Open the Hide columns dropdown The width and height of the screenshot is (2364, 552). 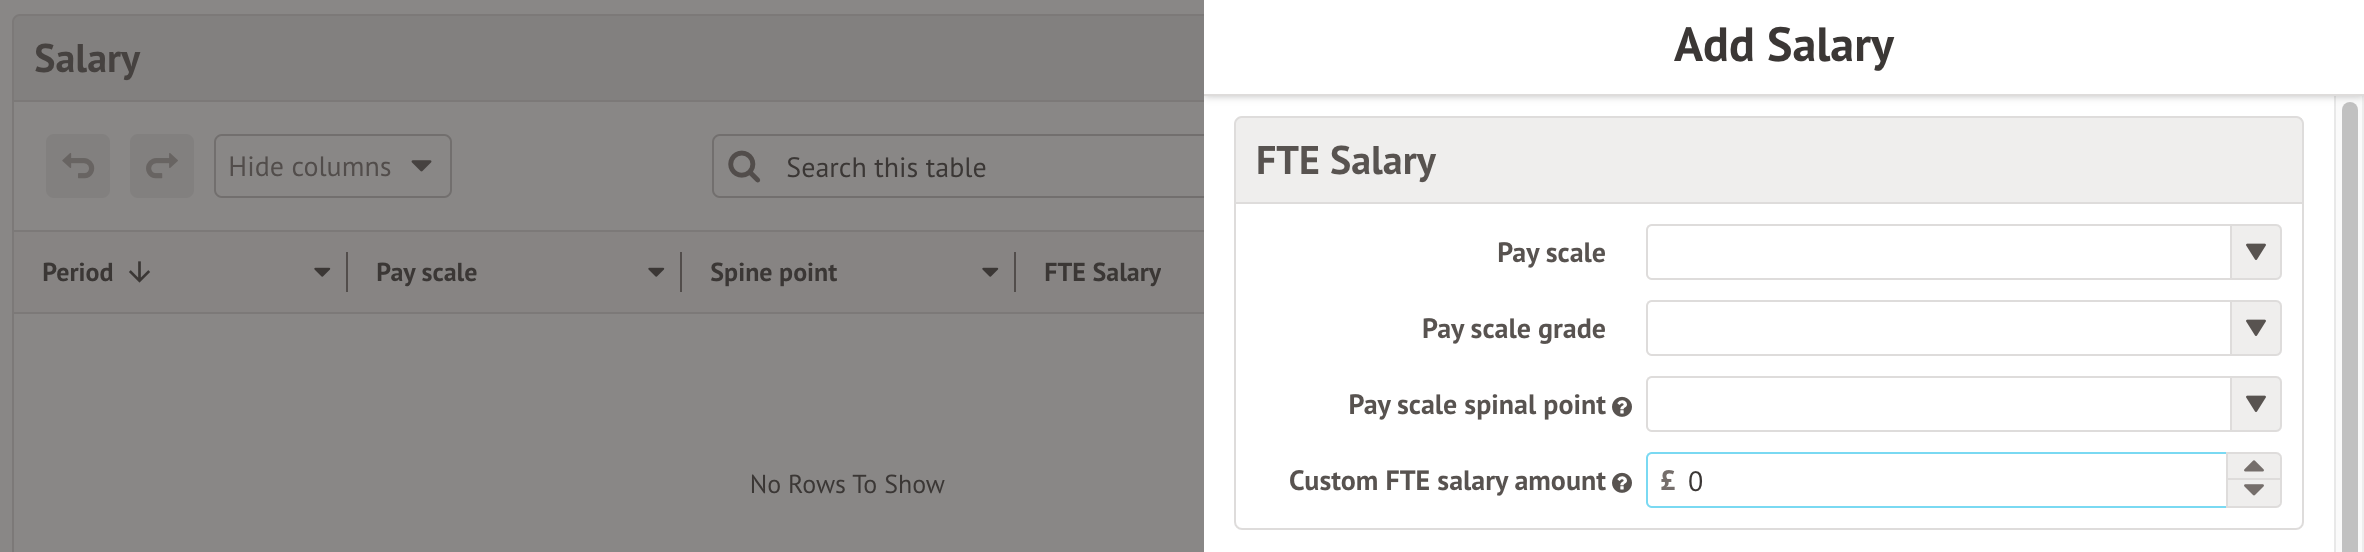click(x=332, y=166)
